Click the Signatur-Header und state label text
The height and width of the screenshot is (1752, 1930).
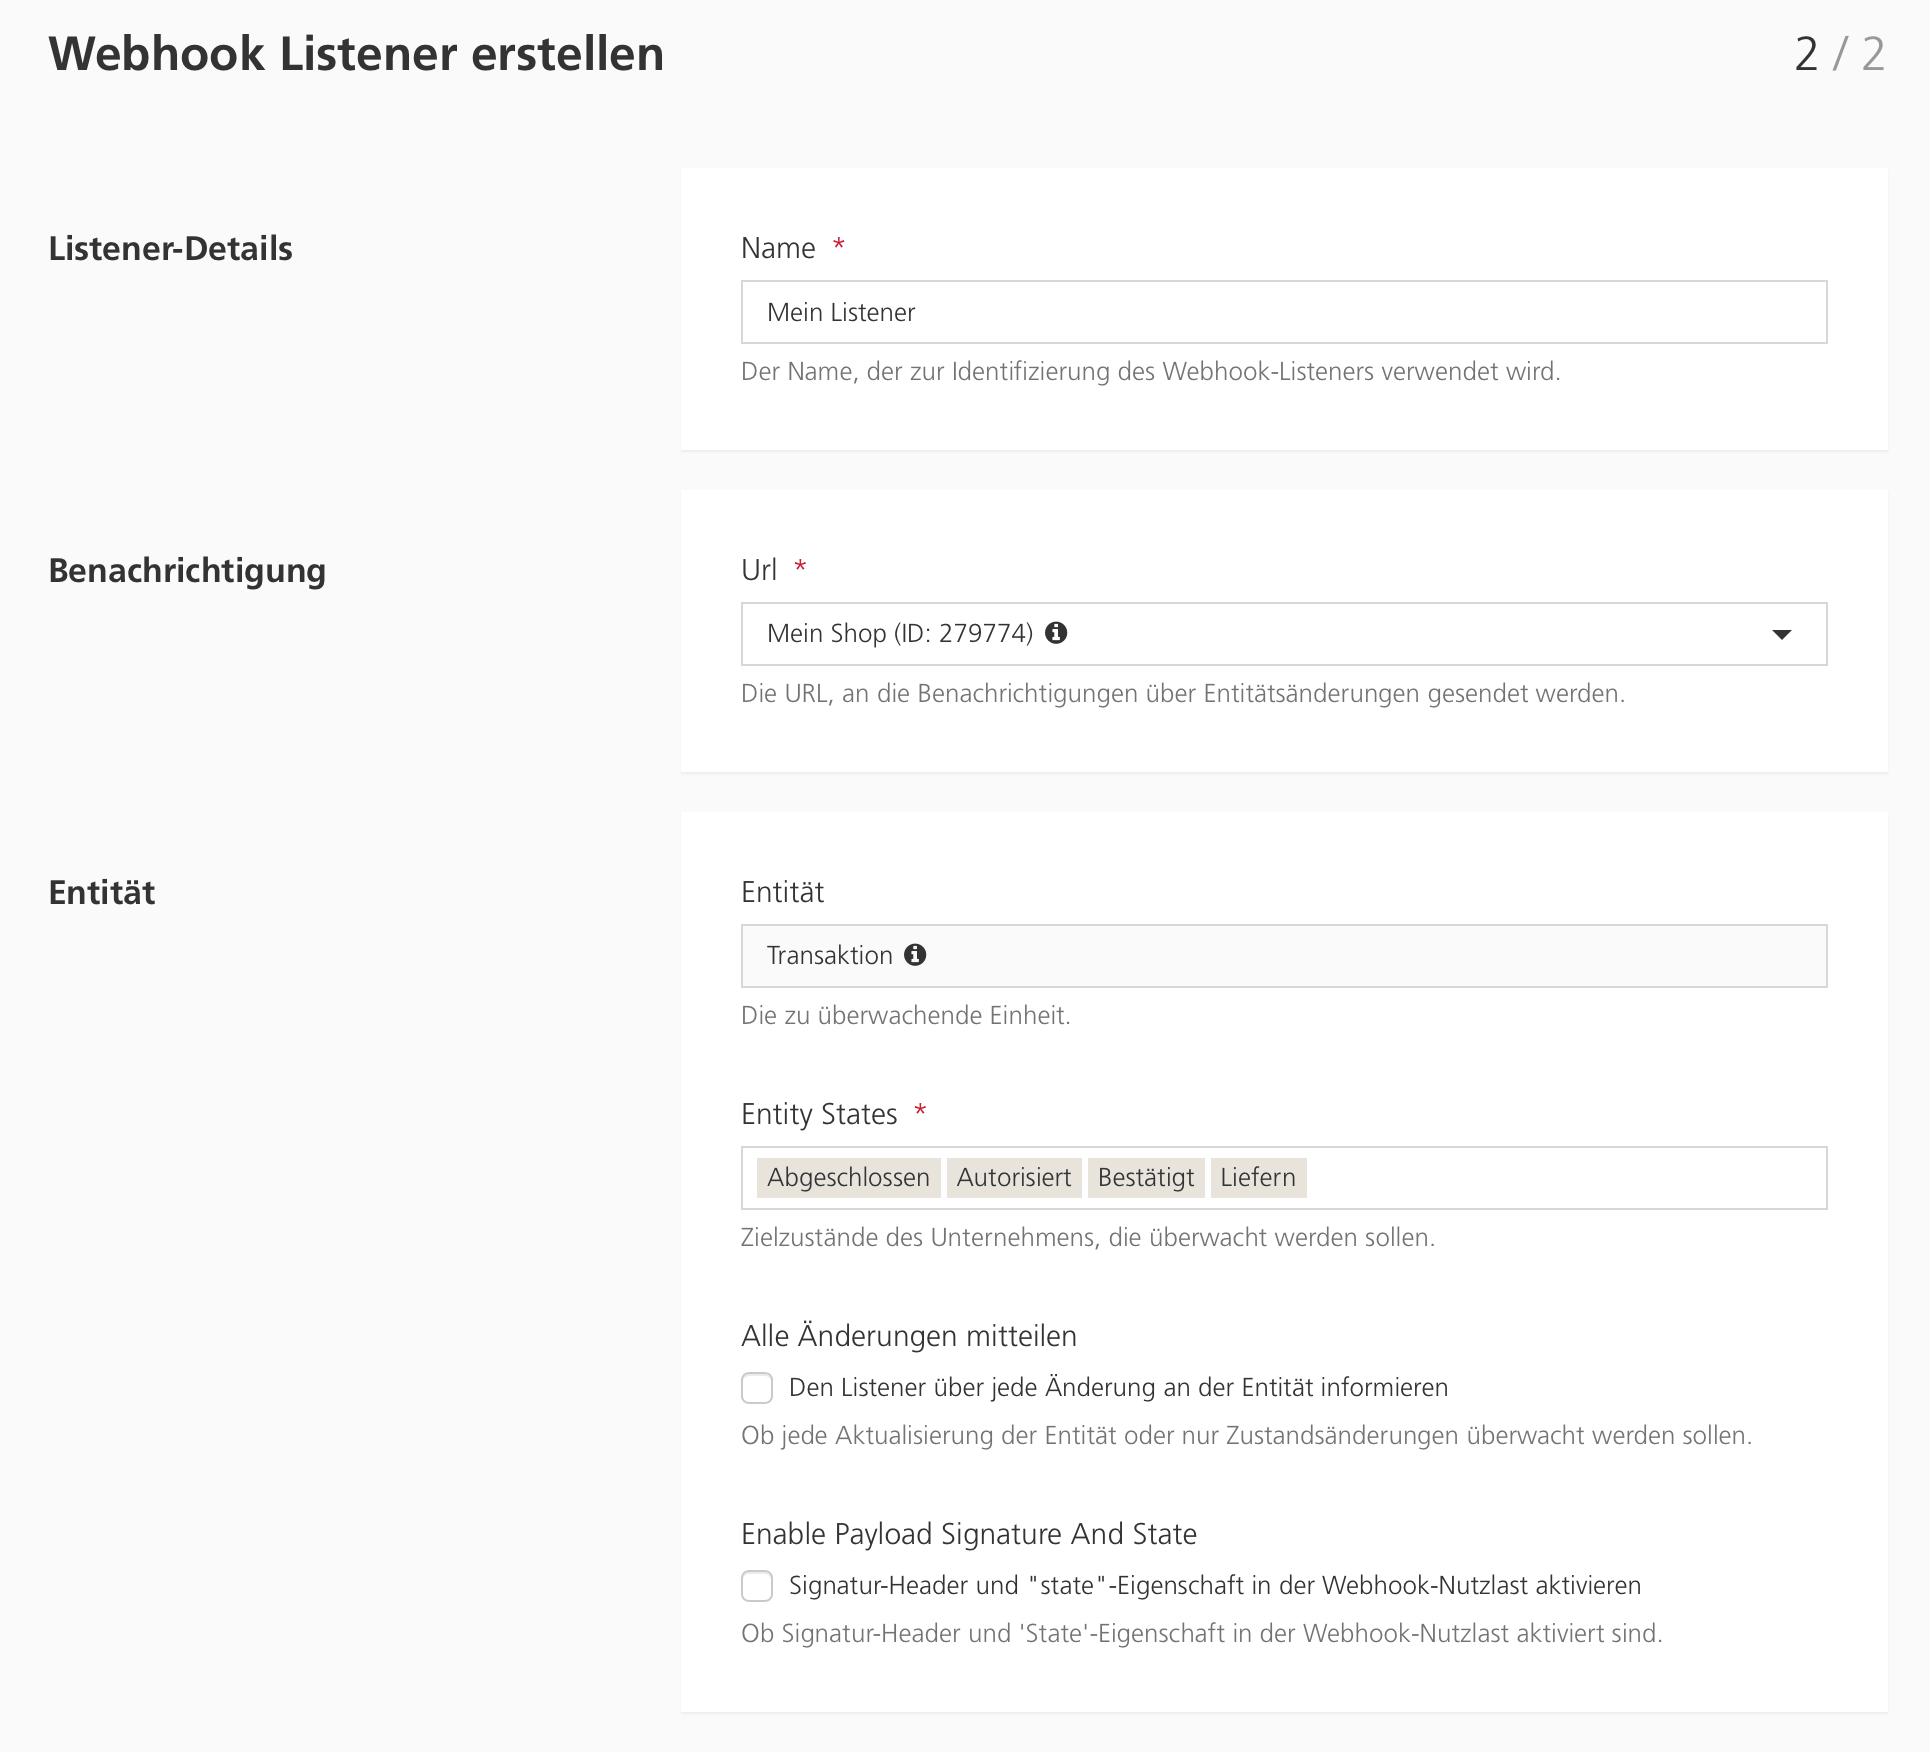(x=1214, y=1586)
